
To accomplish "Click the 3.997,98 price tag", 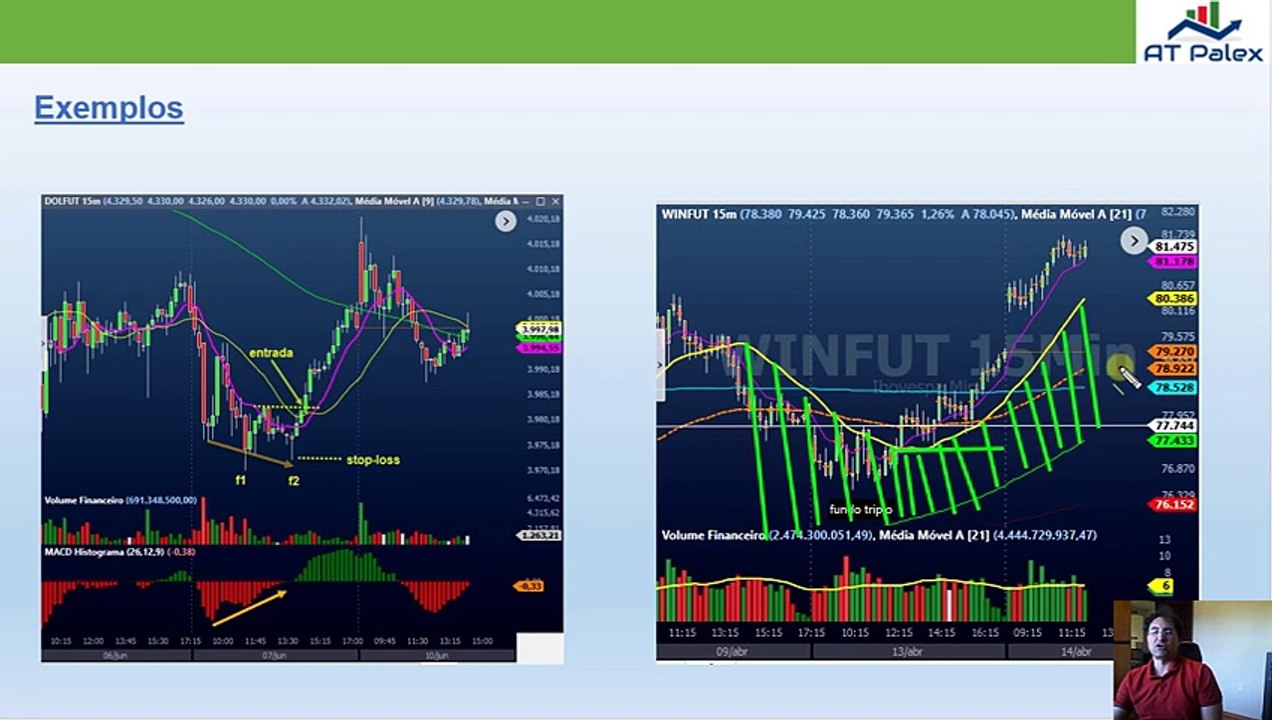I will pyautogui.click(x=541, y=329).
